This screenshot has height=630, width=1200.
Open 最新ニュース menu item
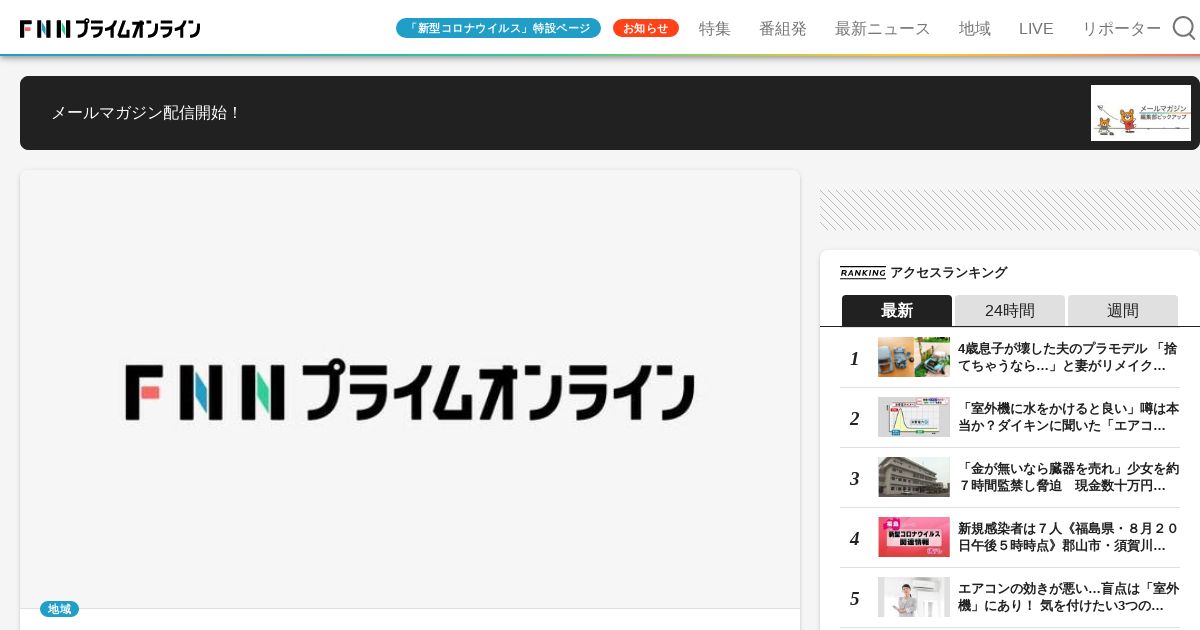click(883, 28)
